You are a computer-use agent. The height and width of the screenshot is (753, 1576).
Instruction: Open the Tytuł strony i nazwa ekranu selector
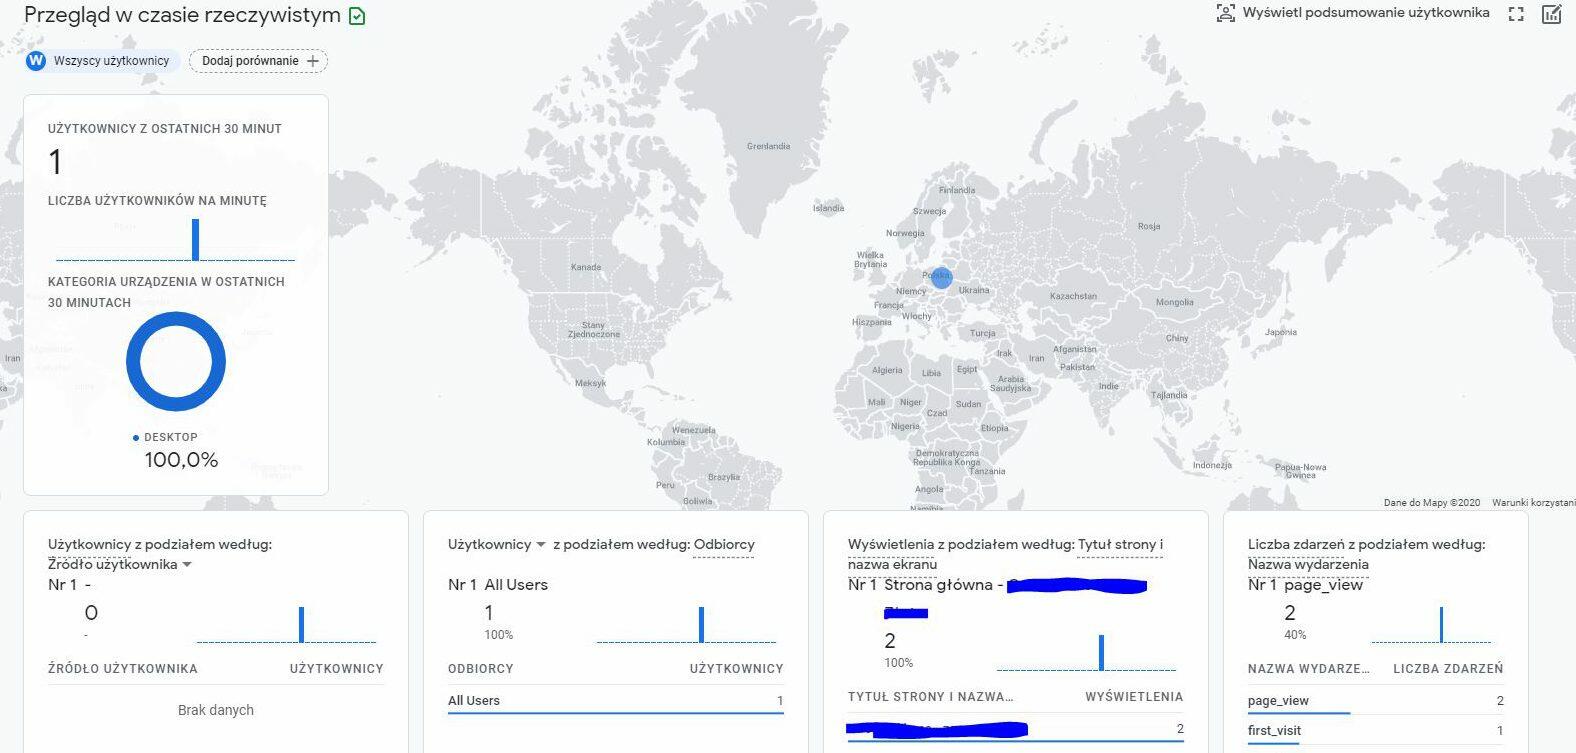coord(1005,554)
